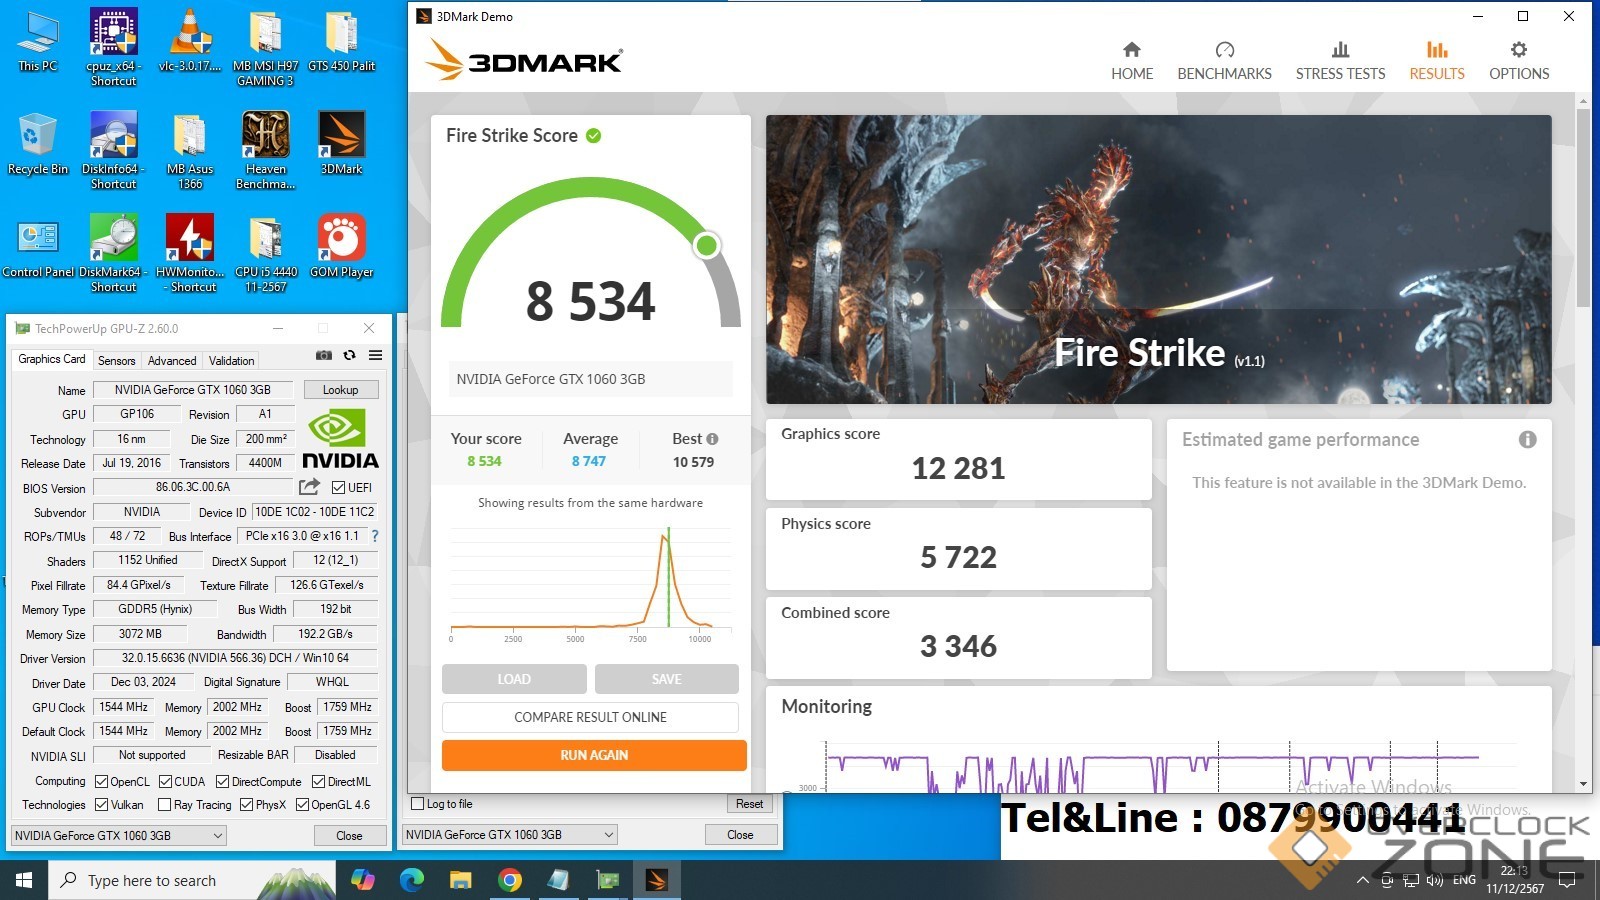This screenshot has width=1600, height=900.
Task: Open GPU selector dropdown in the Graphics Card window
Action: [x=119, y=835]
